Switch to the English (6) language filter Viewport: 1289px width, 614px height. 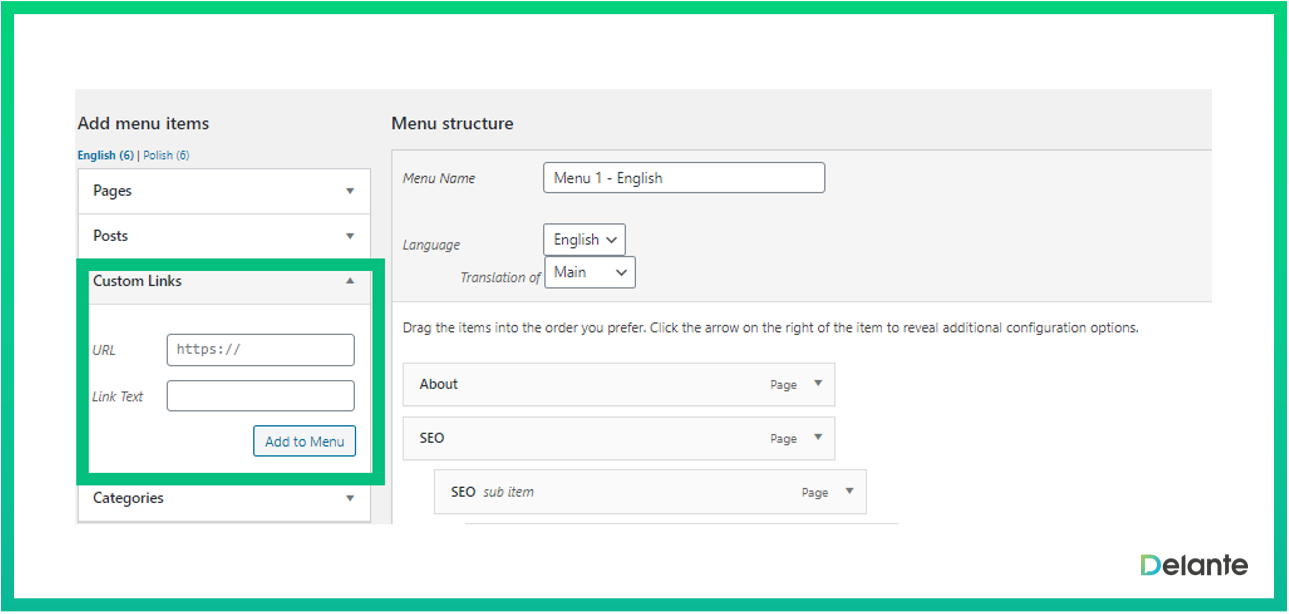tap(105, 156)
